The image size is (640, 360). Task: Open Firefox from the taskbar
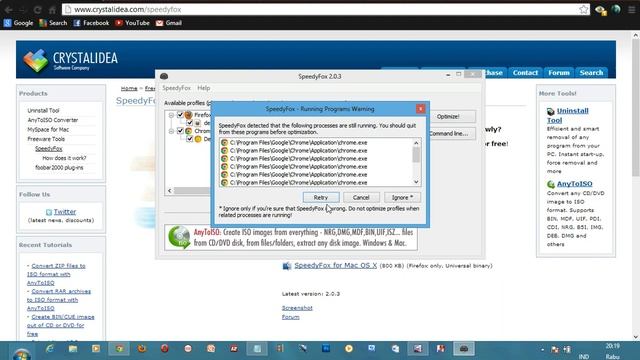[142, 349]
